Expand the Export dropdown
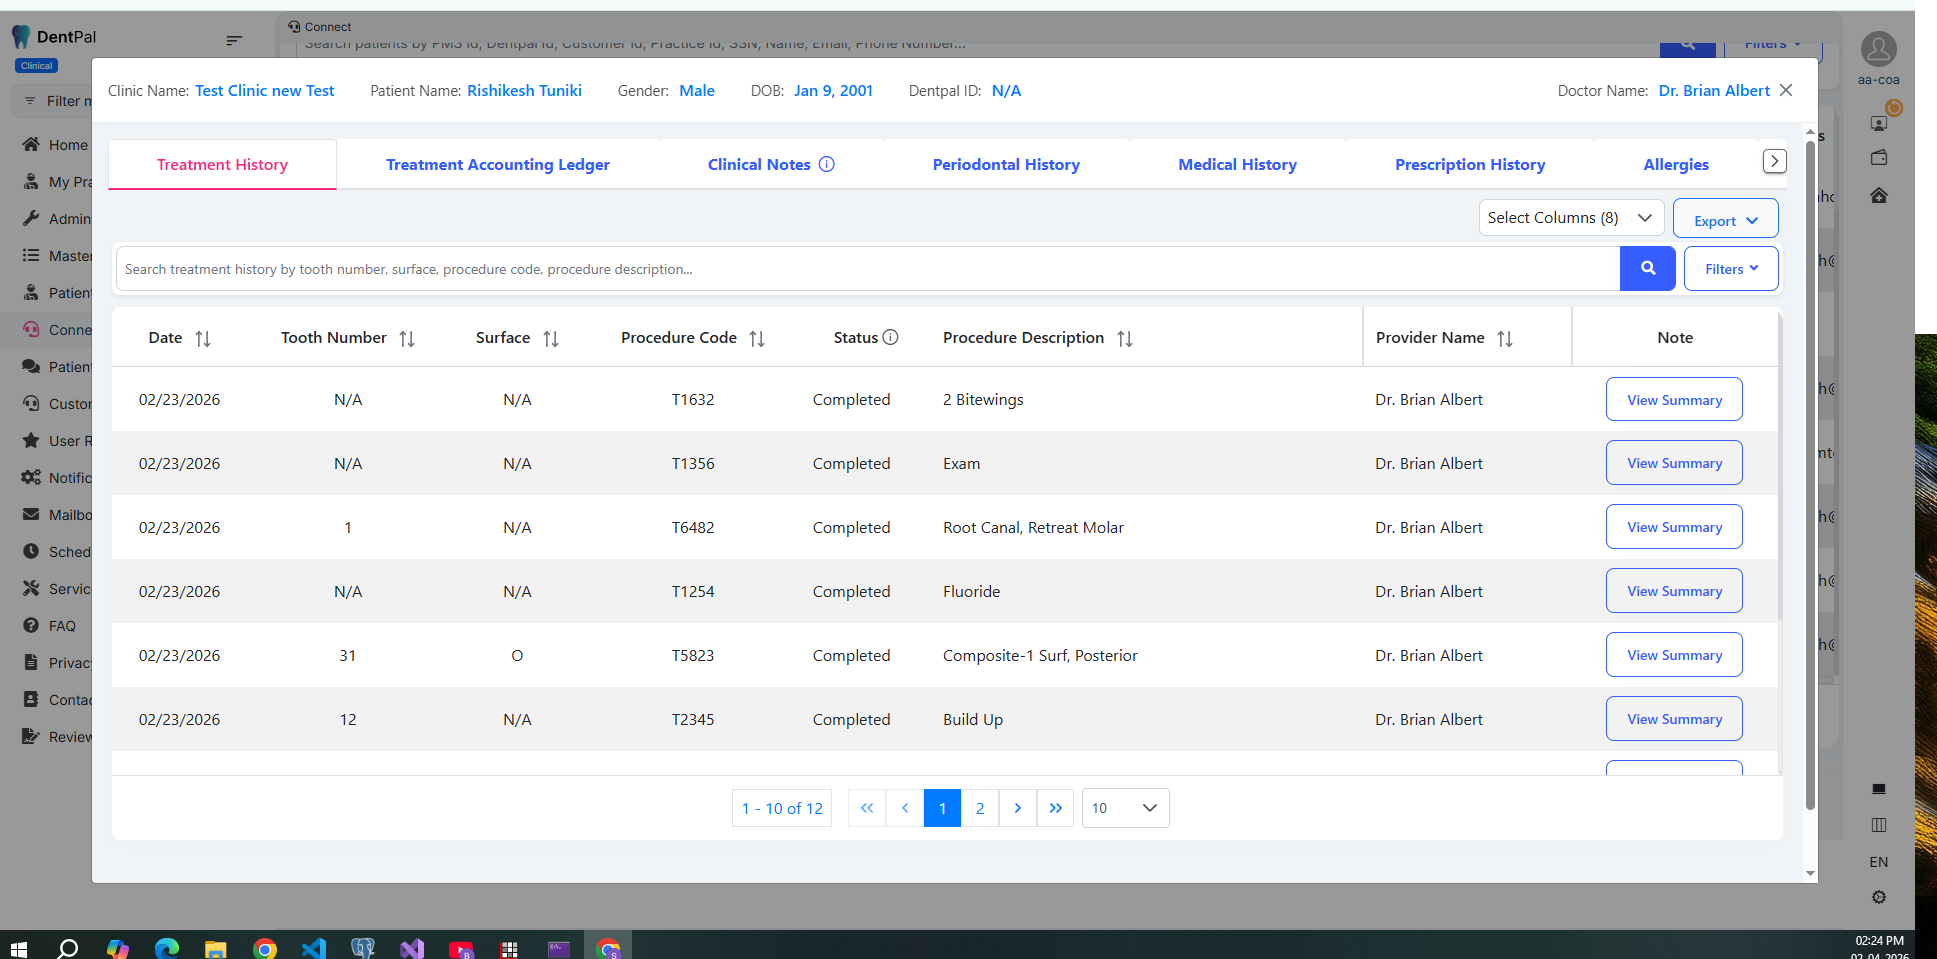The height and width of the screenshot is (959, 1937). tap(1725, 221)
